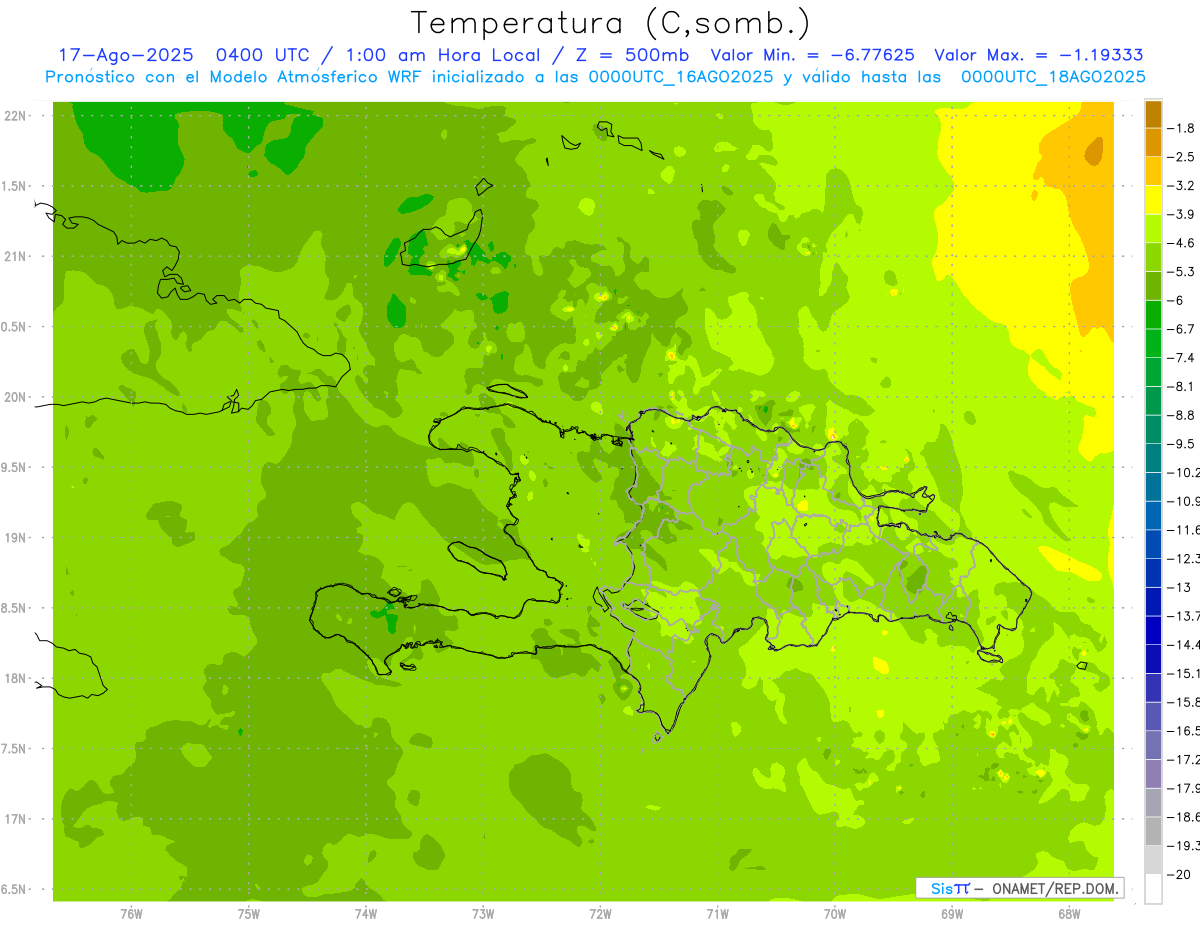Click the 75W longitude label
1200x927 pixels.
249,914
